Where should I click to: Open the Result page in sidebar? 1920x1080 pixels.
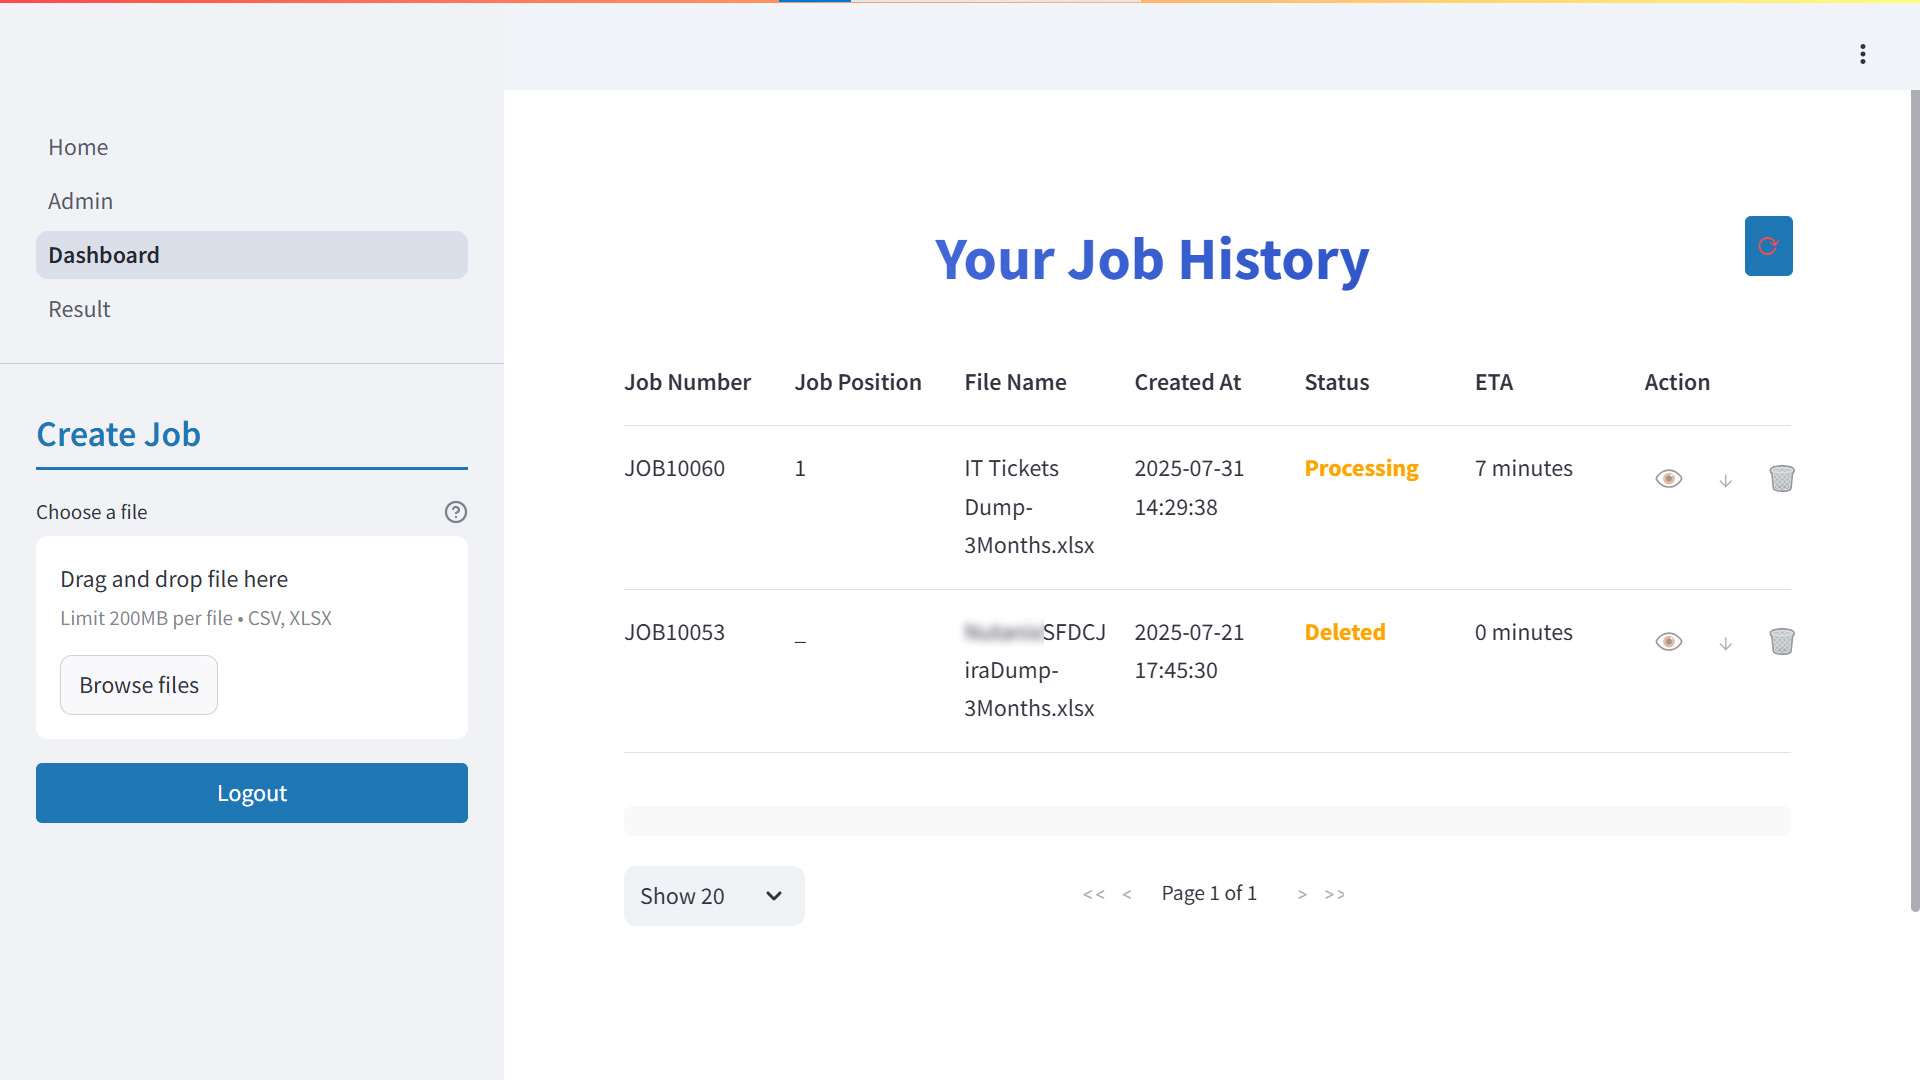point(79,309)
